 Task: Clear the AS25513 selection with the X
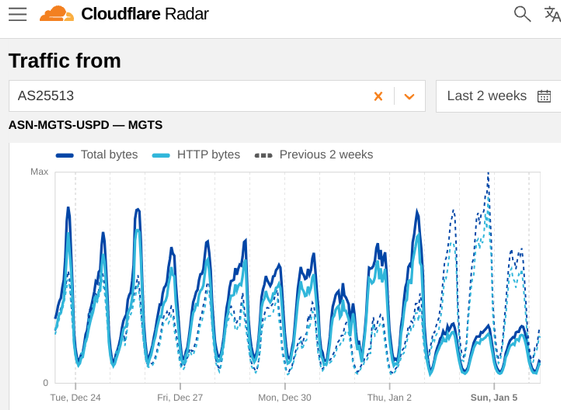(378, 96)
